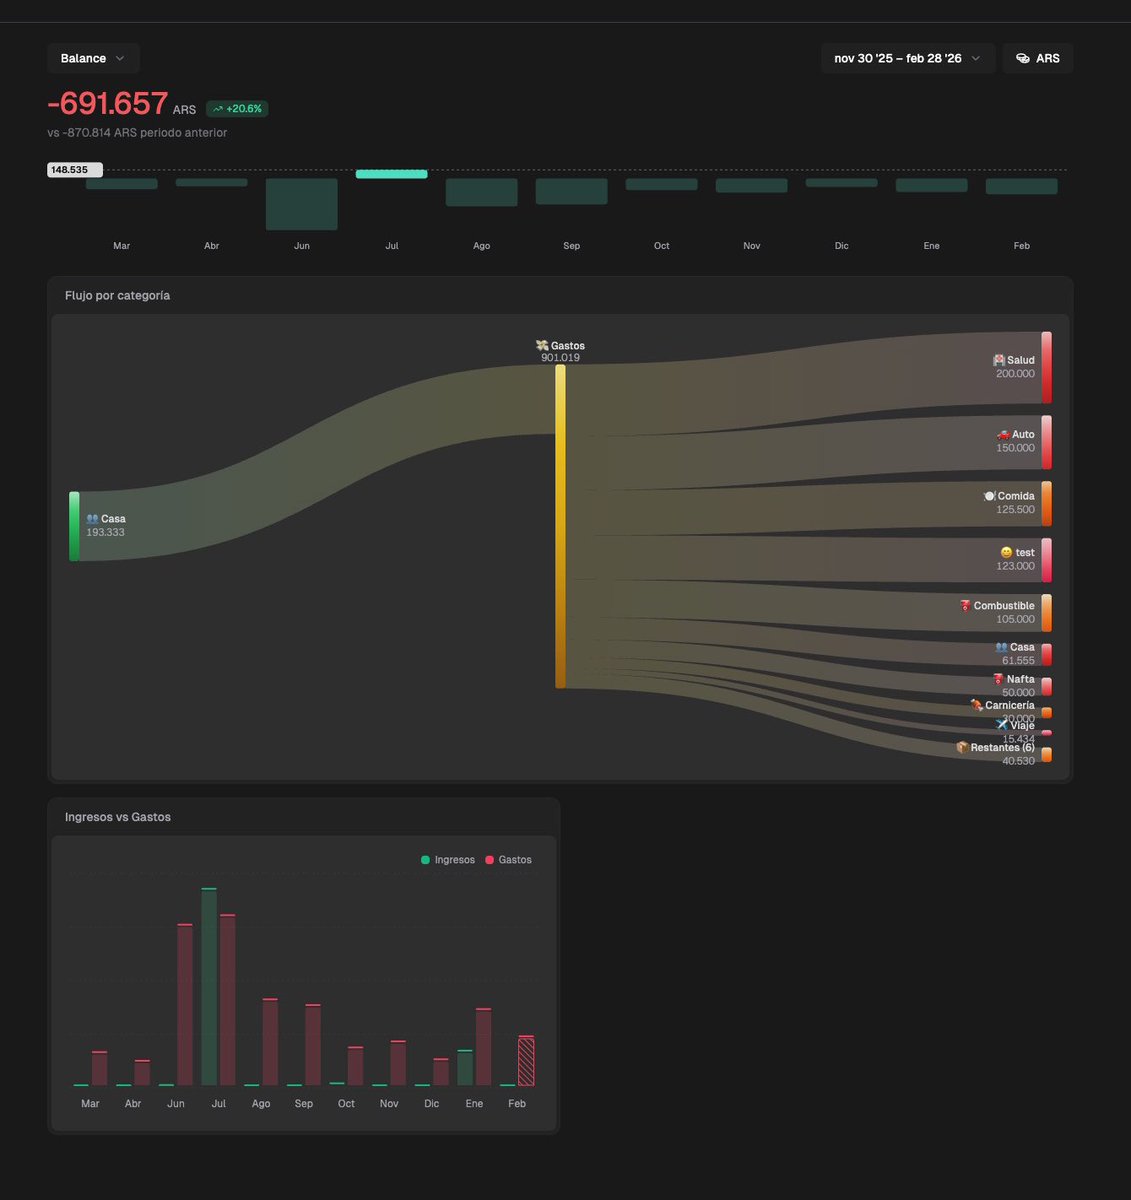This screenshot has height=1200, width=1131.
Task: Click the people icon beside Casa 193.333
Action: 92,519
